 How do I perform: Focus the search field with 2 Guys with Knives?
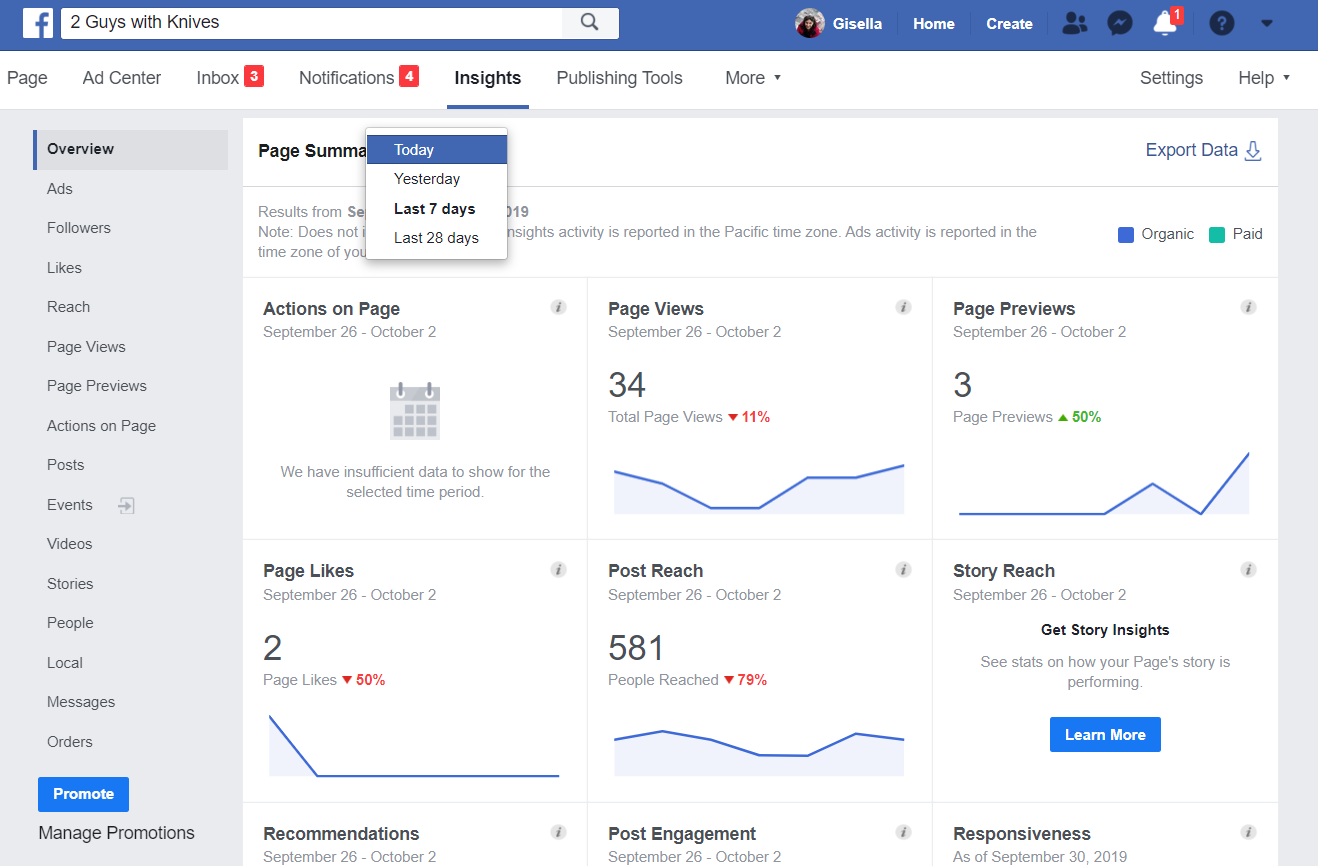(x=310, y=23)
